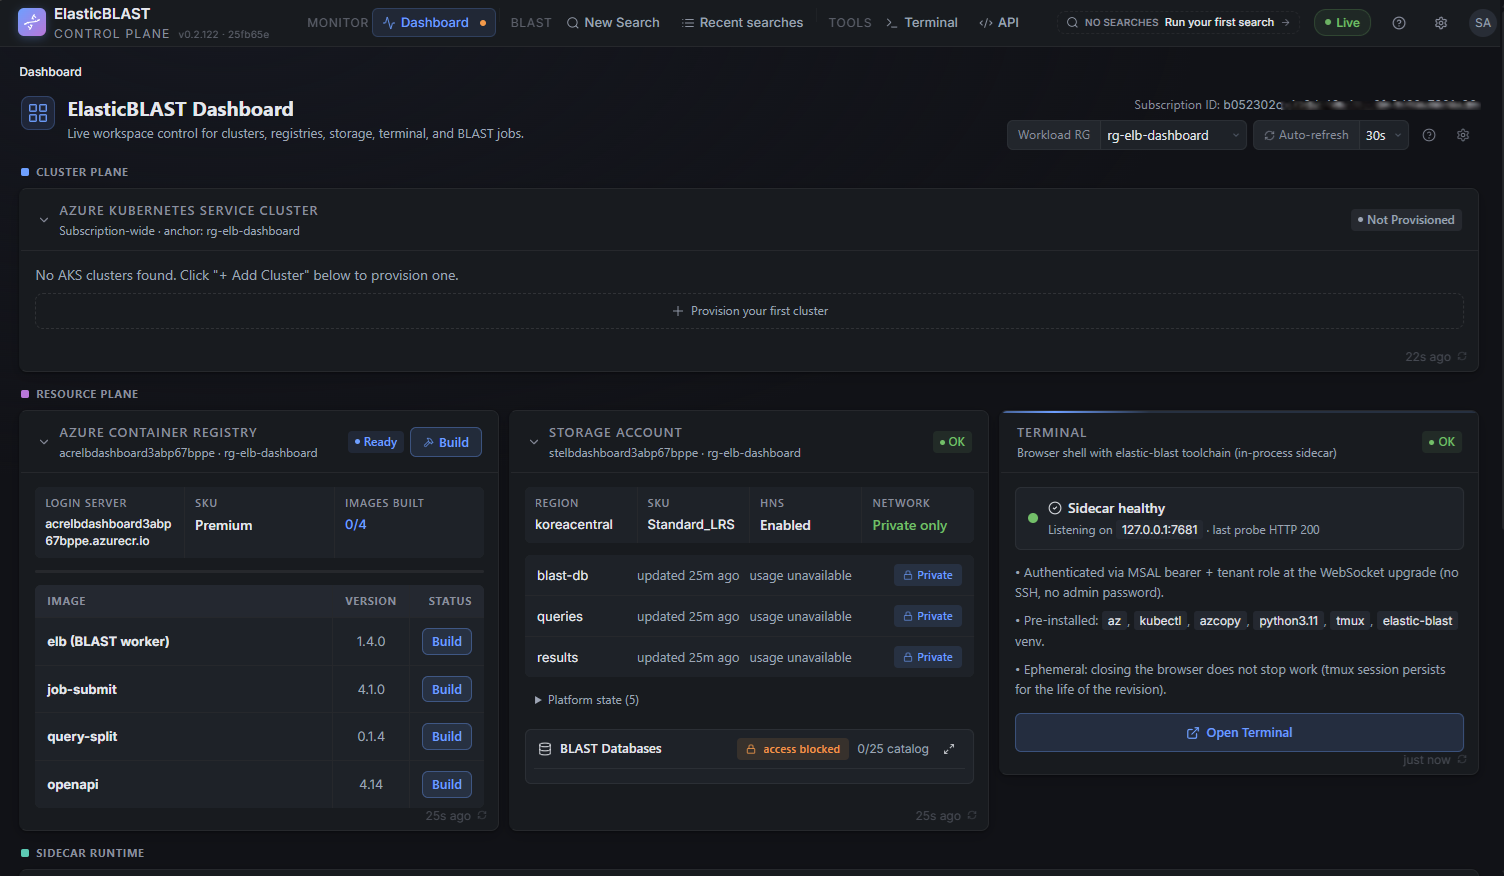
Task: Open dashboard settings gear near auto-refresh
Action: point(1463,135)
